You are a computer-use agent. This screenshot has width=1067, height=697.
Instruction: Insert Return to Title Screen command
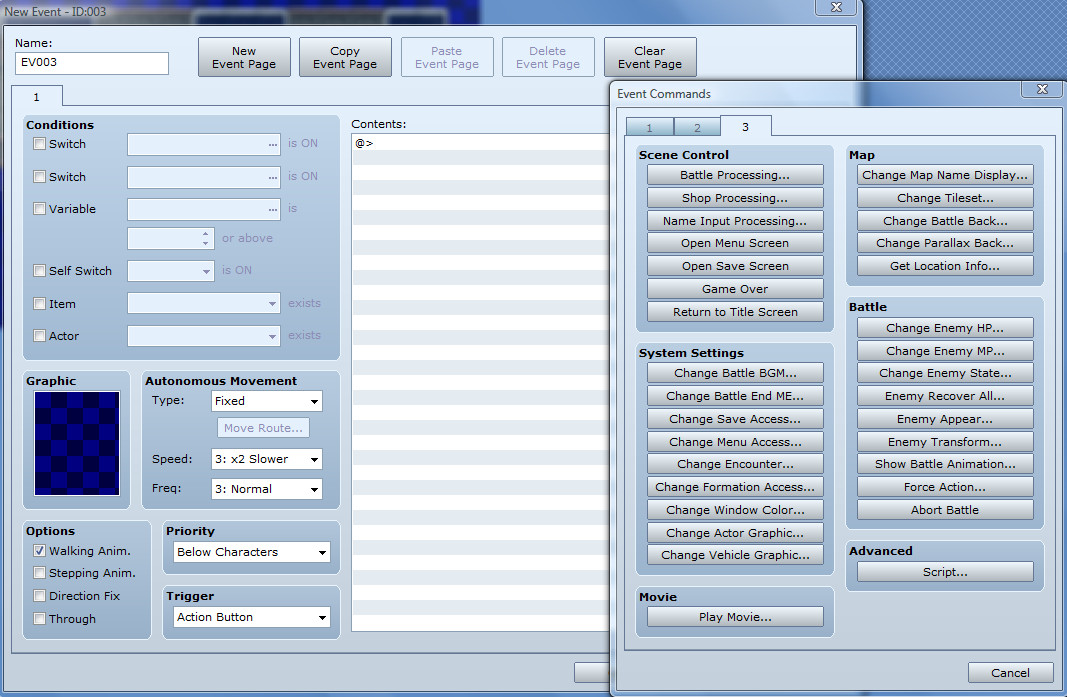tap(735, 312)
